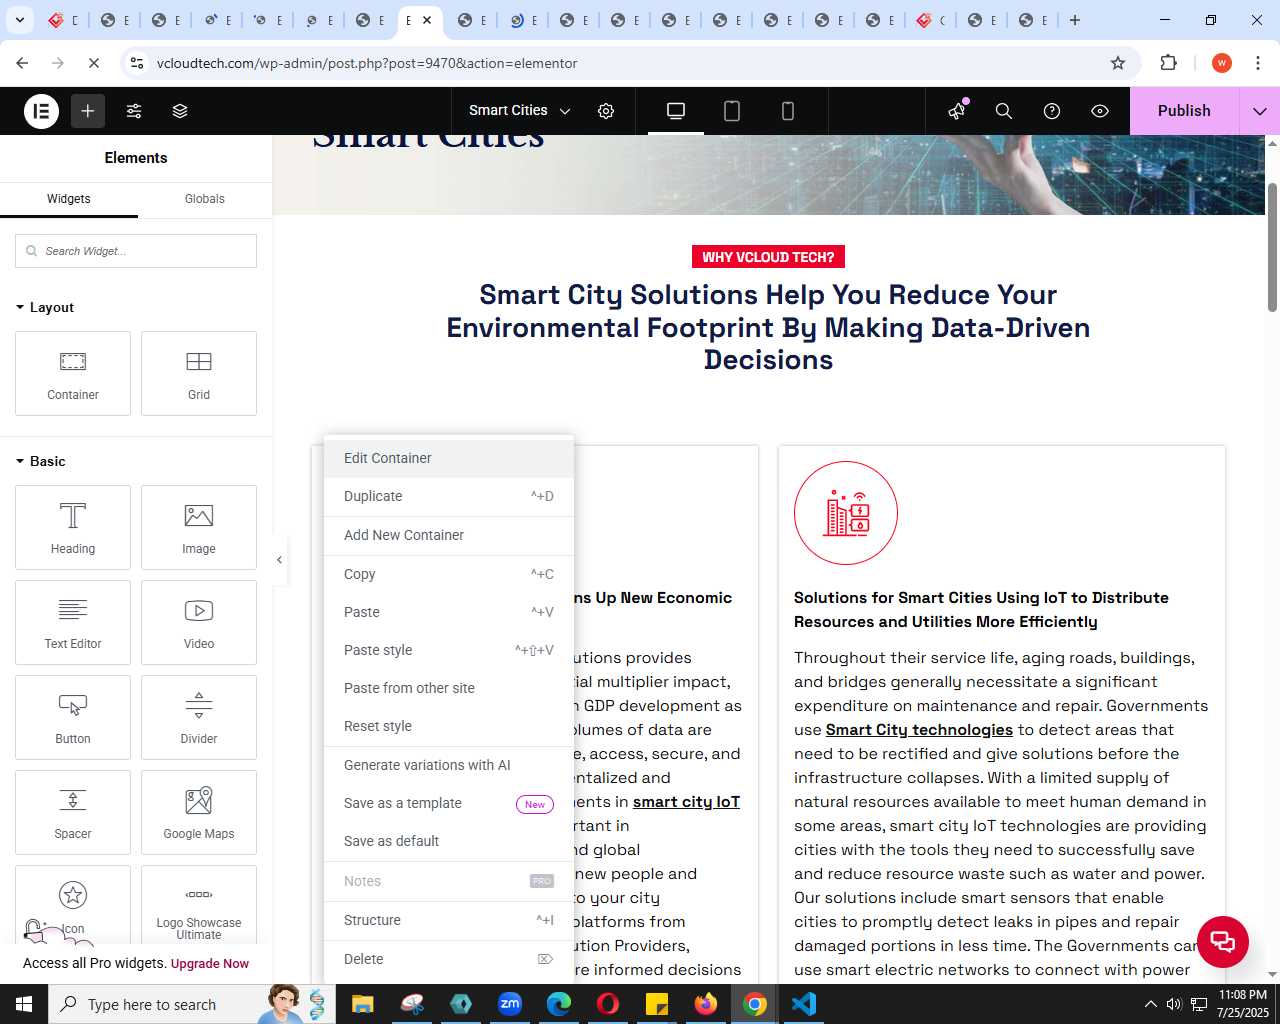
Task: Select Save as a template
Action: [449, 803]
